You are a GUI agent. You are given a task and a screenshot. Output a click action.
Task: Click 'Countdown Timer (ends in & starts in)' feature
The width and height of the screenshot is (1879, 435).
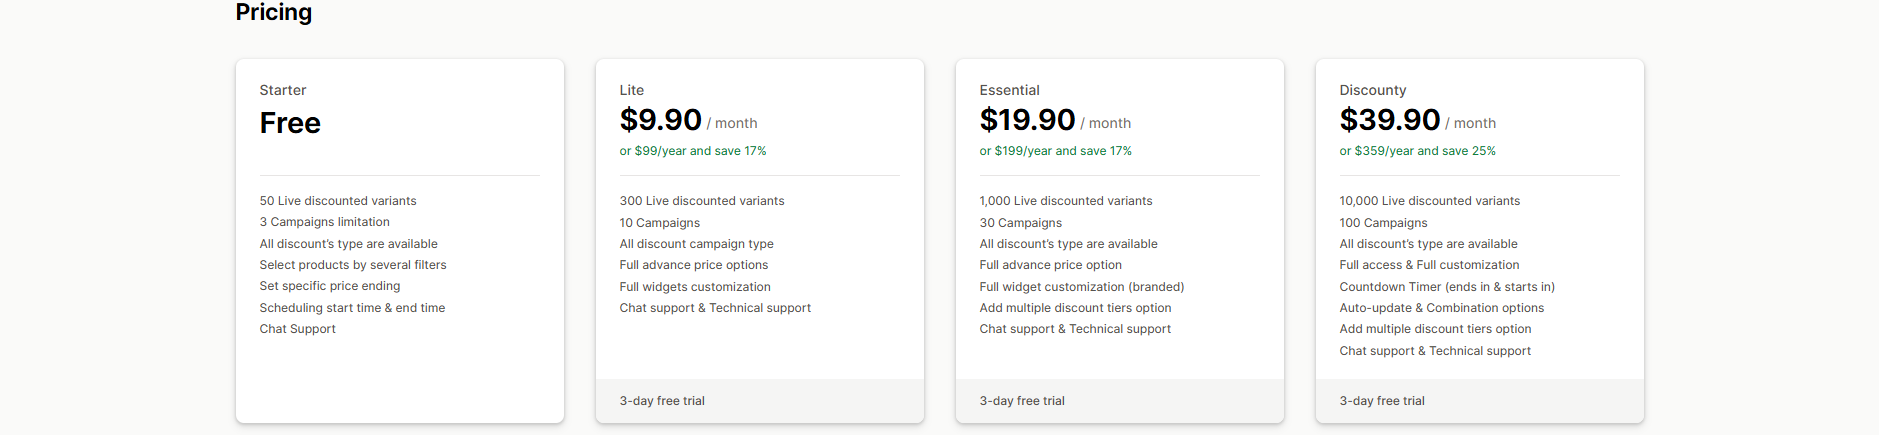click(x=1447, y=287)
